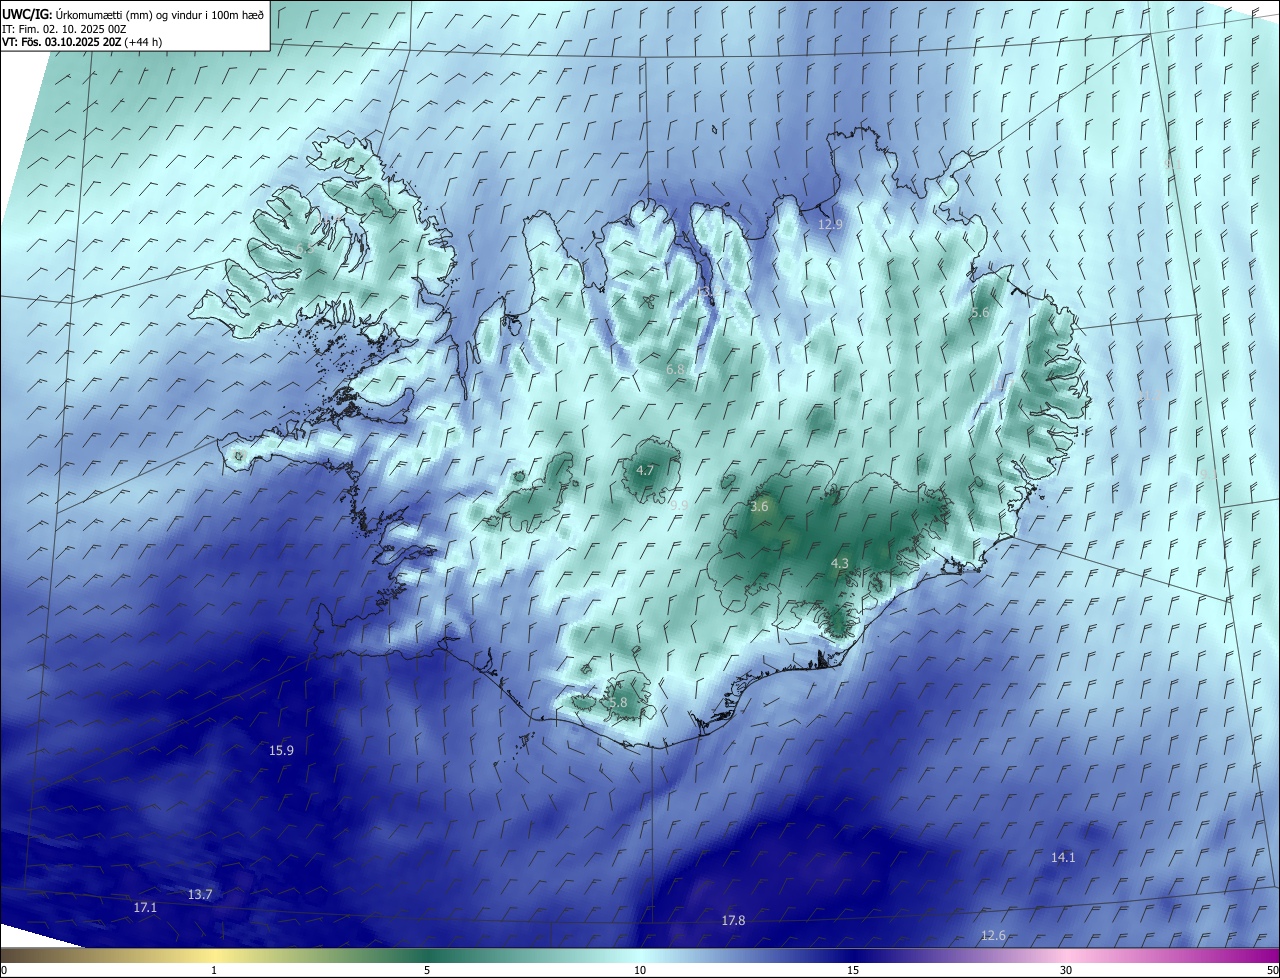Click the title text "Úrkomumætti (mm) og vindur í 100m hæð"
The image size is (1280, 978).
click(159, 14)
